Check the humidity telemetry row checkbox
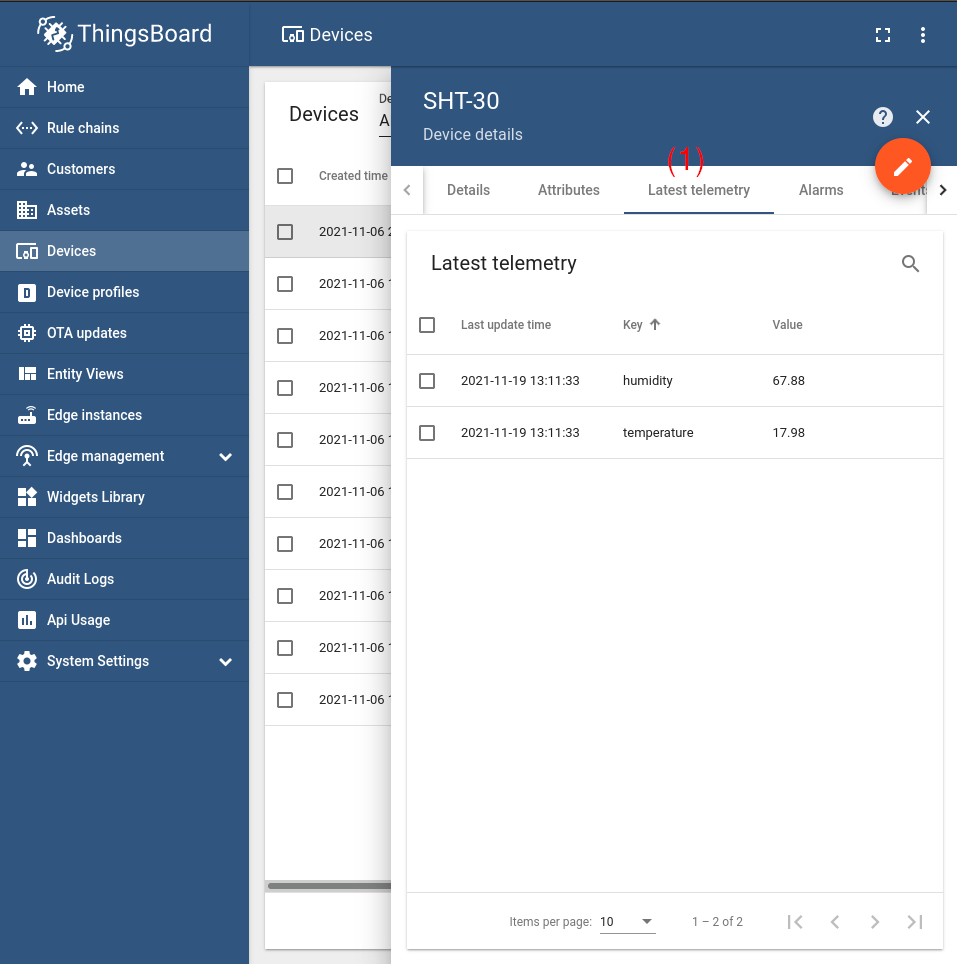 tap(427, 381)
